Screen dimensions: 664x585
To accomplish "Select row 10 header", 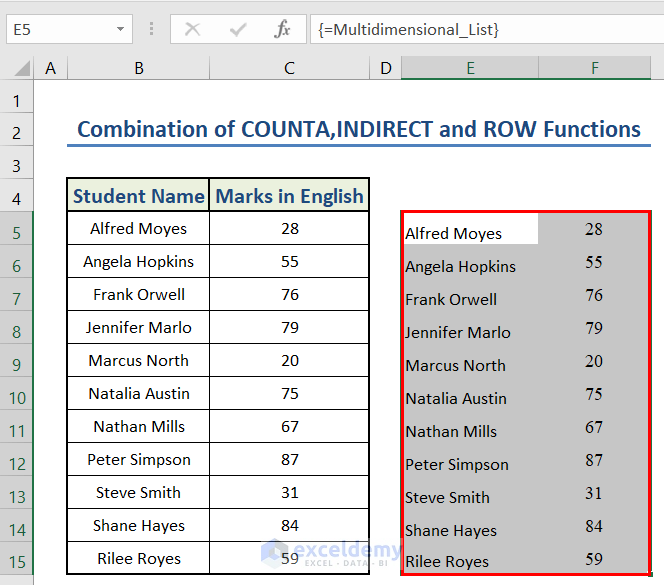I will pyautogui.click(x=17, y=397).
